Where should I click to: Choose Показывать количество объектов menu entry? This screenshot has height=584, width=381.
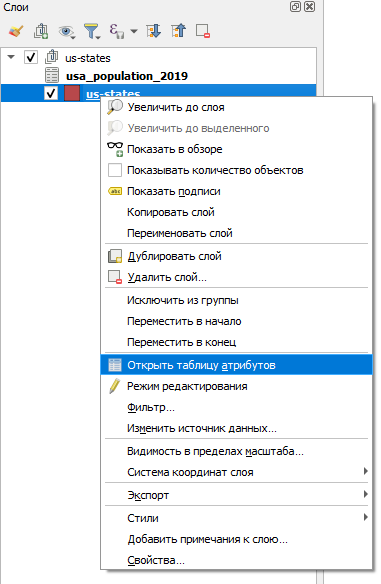236,170
